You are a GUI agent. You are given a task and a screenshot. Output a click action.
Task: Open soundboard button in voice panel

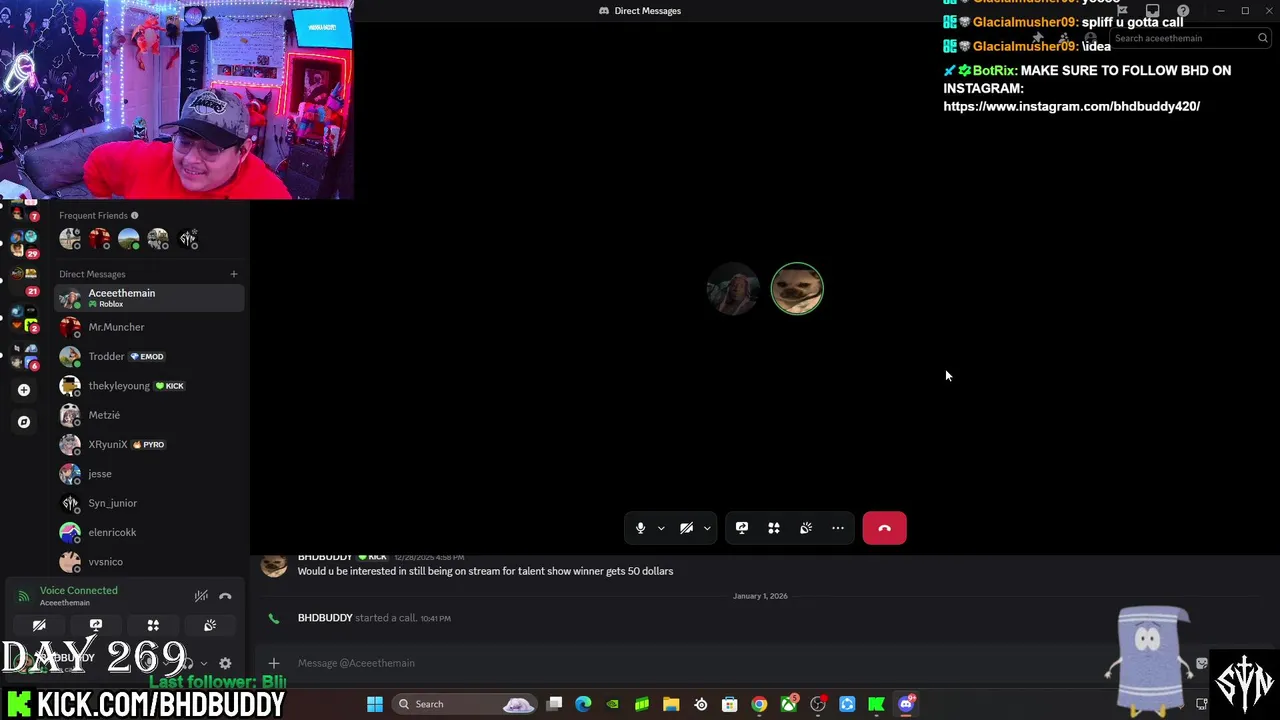click(210, 625)
